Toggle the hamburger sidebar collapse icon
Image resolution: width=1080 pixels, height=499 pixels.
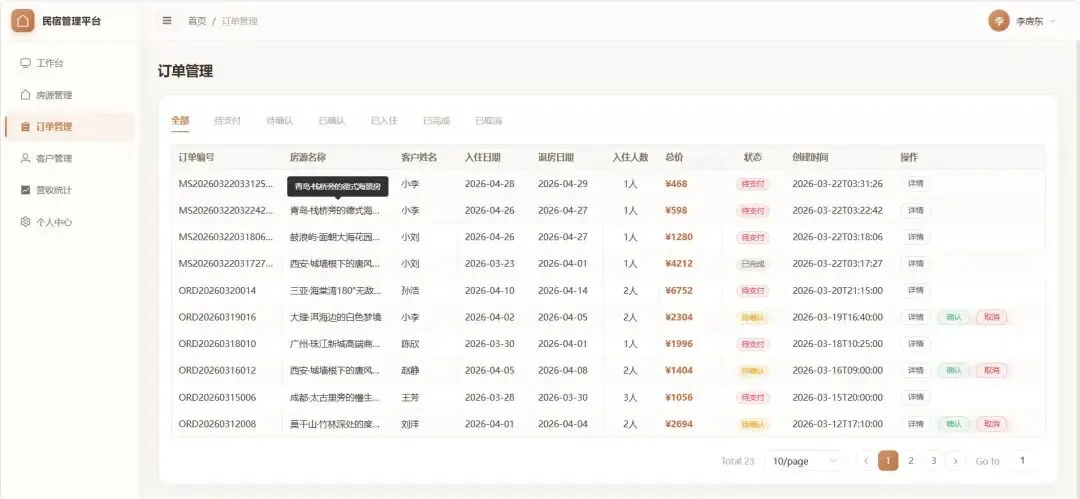(167, 21)
